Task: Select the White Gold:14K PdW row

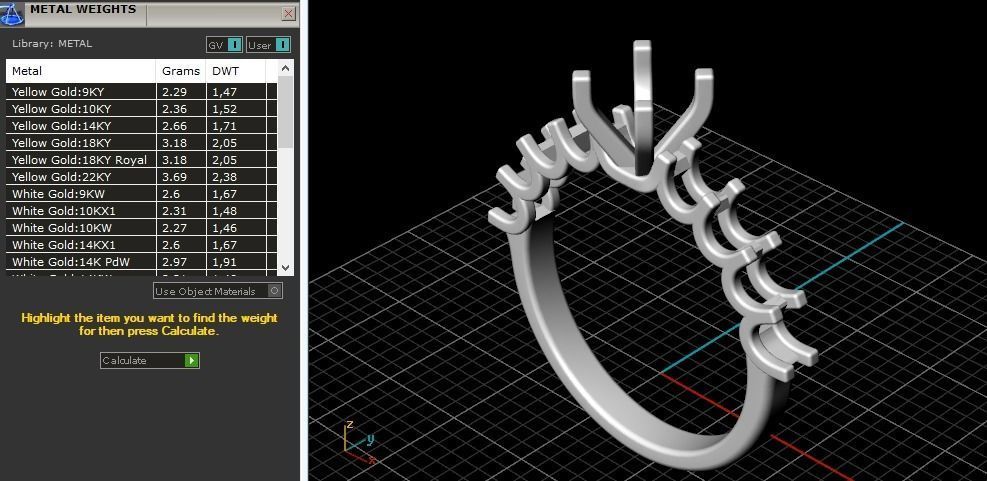Action: tap(142, 262)
